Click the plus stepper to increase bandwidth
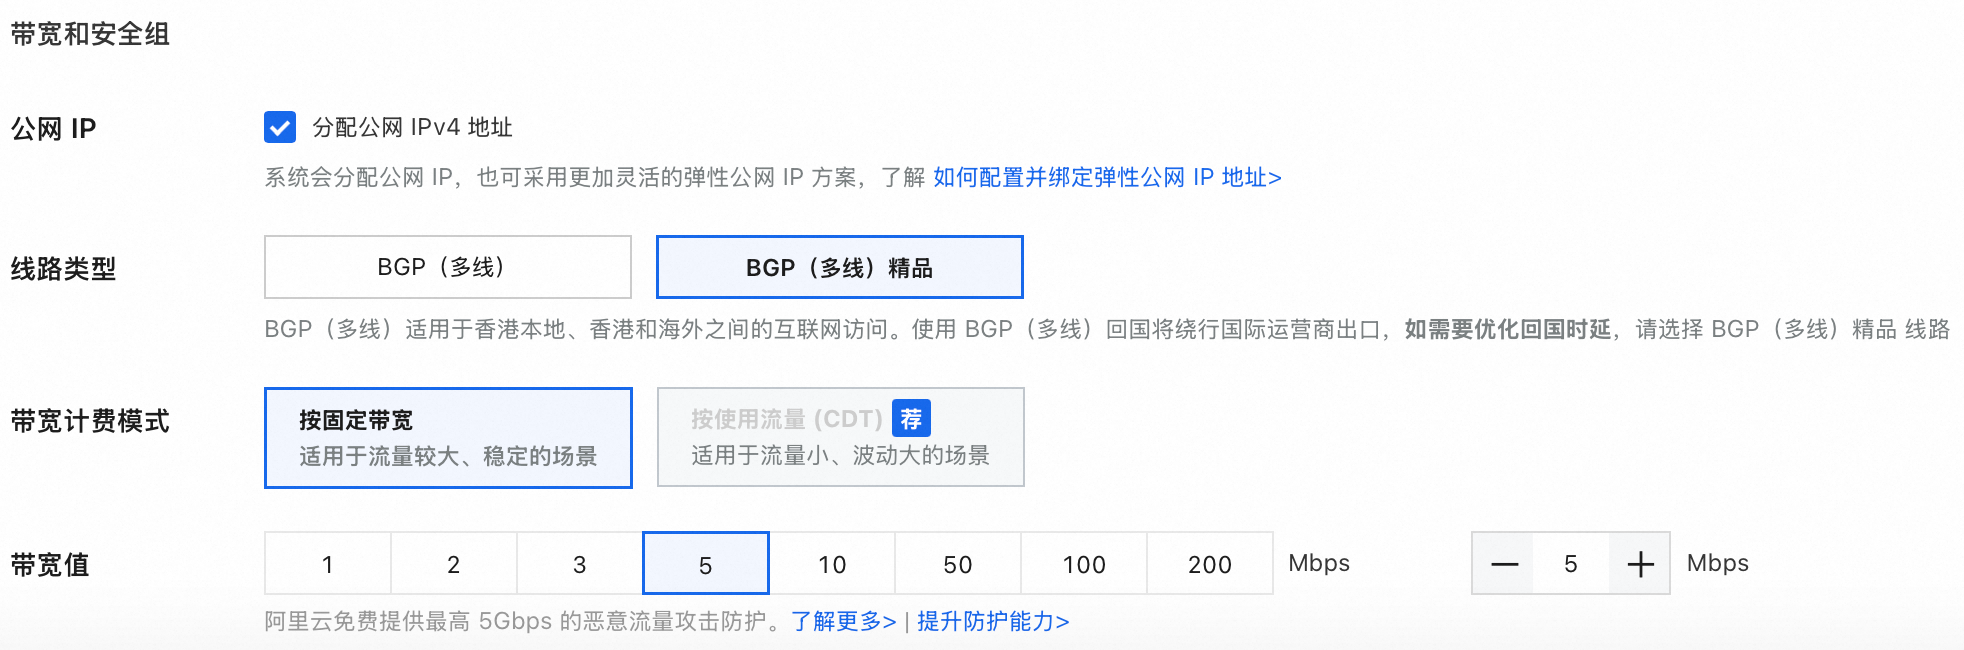 (x=1639, y=563)
